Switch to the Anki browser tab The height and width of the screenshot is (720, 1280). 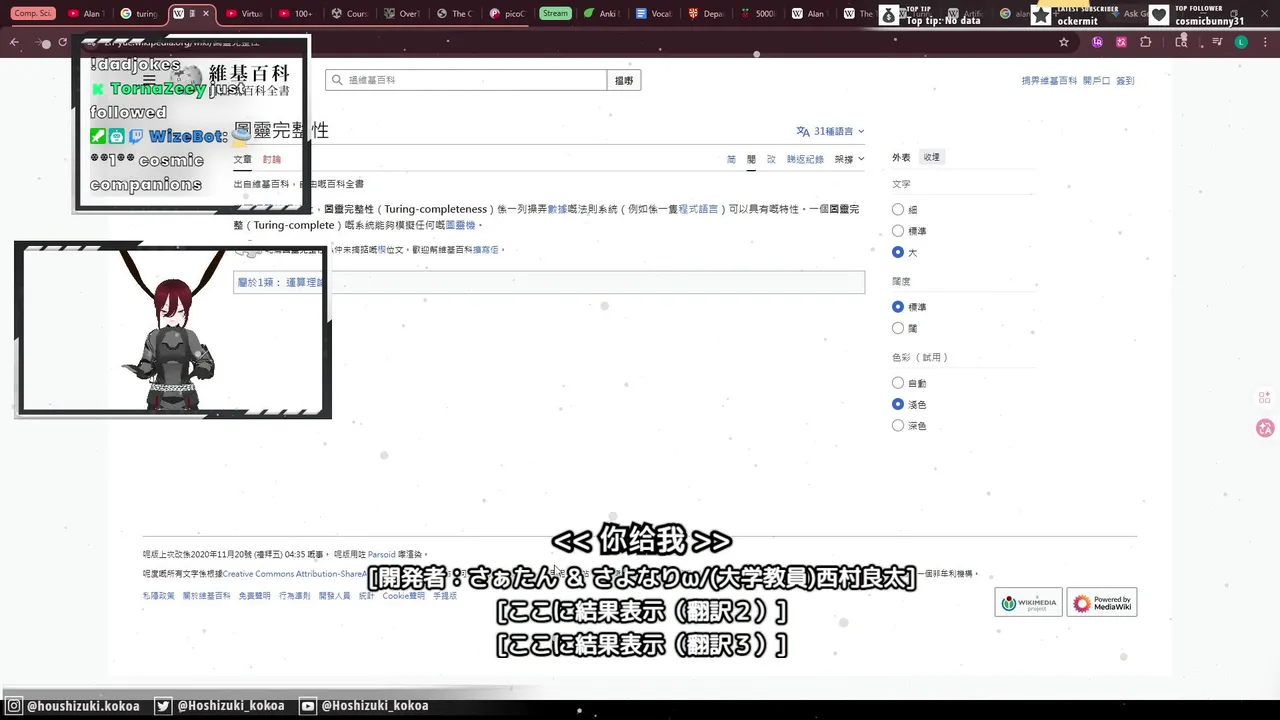point(602,14)
